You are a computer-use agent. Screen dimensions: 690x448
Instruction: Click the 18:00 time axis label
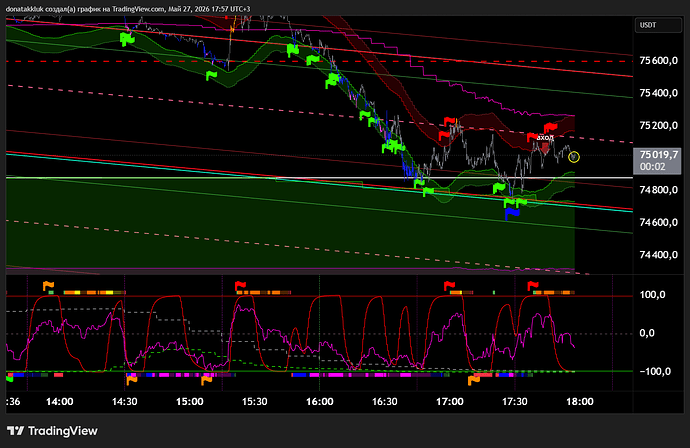(580, 402)
